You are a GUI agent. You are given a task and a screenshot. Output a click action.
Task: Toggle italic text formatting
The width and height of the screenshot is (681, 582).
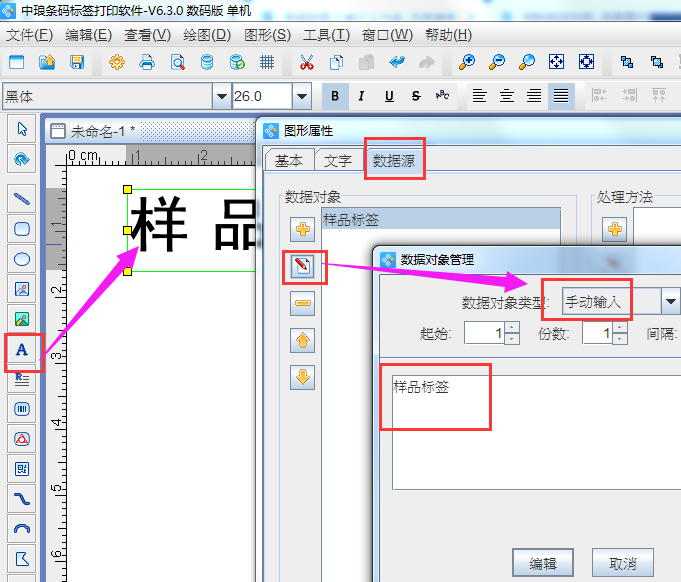[361, 96]
